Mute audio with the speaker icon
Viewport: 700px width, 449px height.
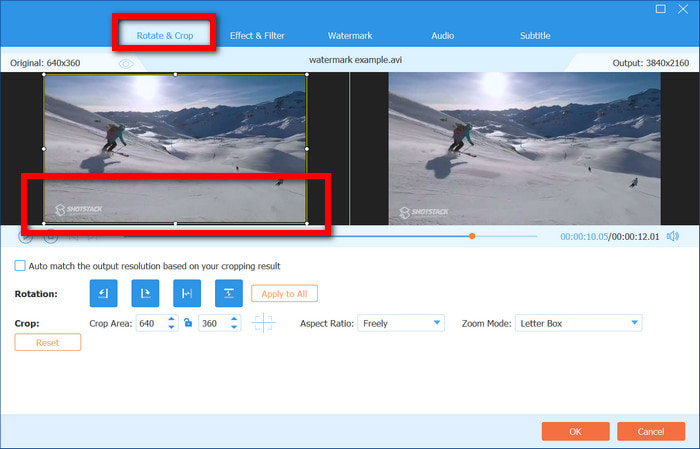673,236
